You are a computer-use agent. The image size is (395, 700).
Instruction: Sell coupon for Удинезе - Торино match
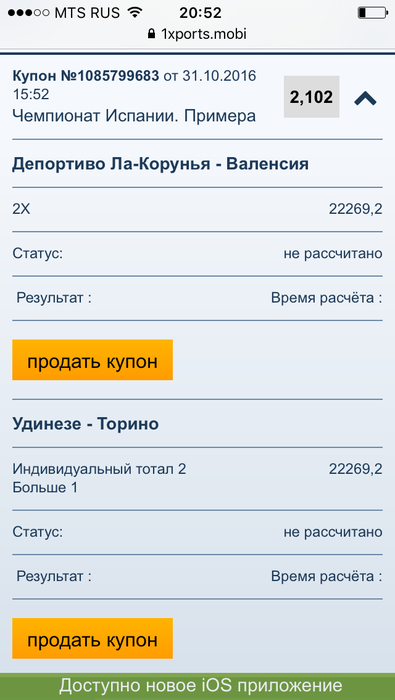(x=92, y=638)
